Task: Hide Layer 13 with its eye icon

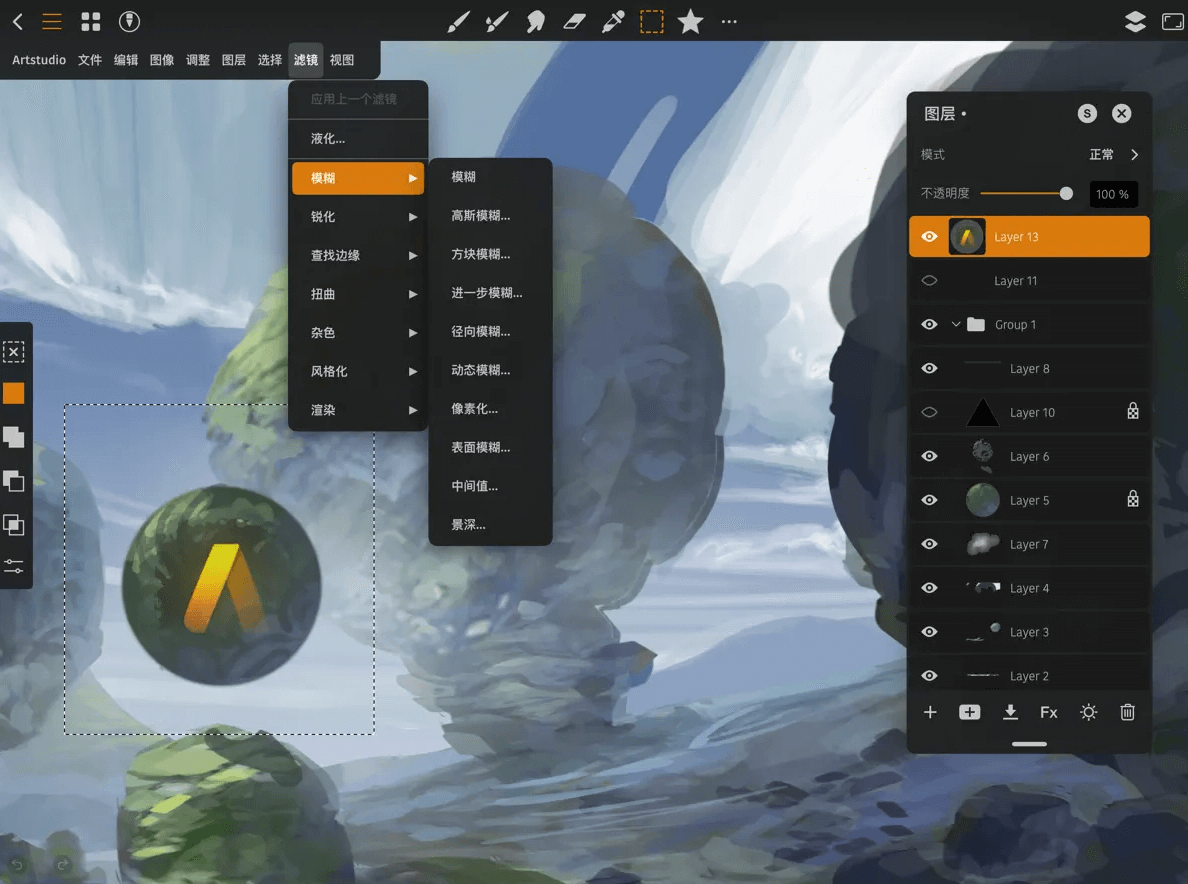Action: pos(930,236)
